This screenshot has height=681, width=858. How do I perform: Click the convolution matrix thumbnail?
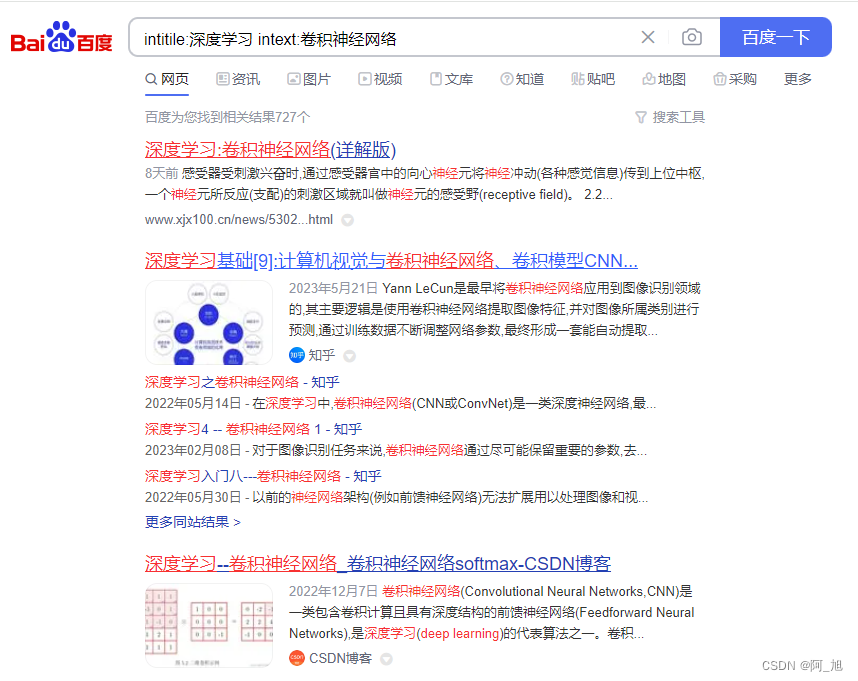click(209, 625)
